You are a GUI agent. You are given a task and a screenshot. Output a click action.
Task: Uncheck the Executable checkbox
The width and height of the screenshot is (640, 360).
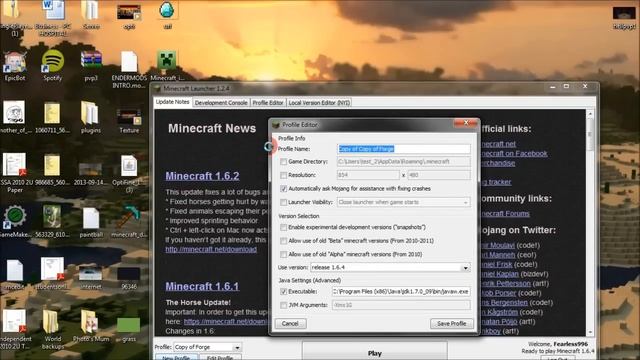pyautogui.click(x=283, y=292)
